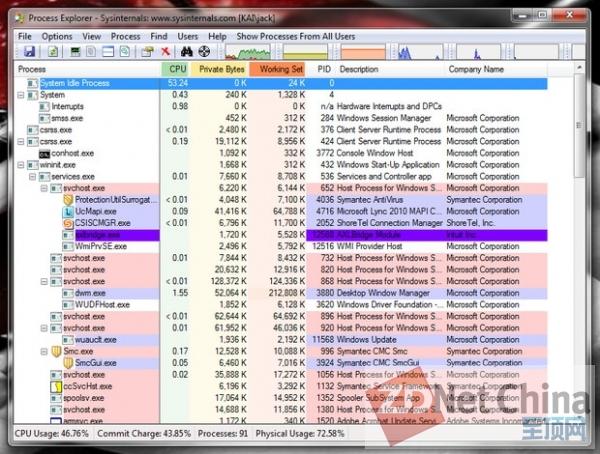Click the yellow icon beside ccSvcHst.exe
Image resolution: width=600 pixels, height=454 pixels.
pyautogui.click(x=56, y=387)
